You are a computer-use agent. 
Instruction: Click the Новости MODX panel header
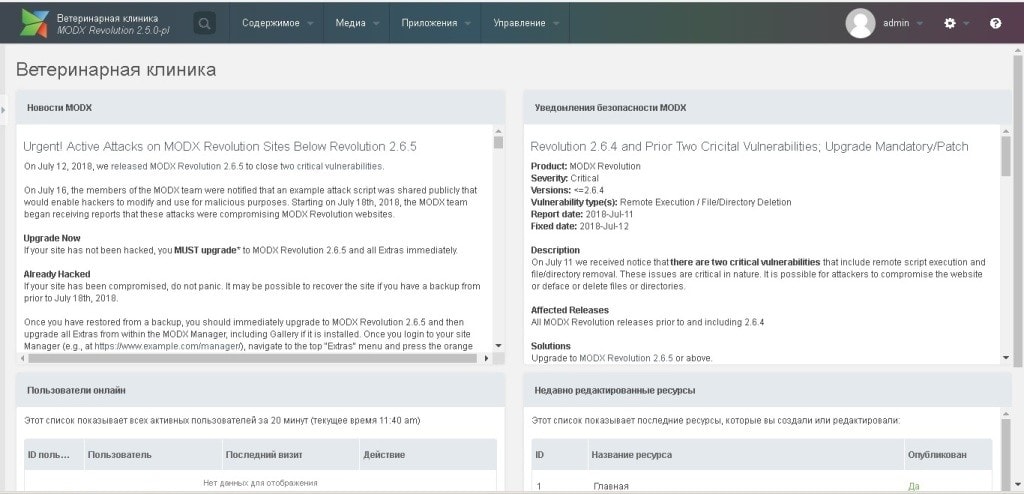(260, 108)
